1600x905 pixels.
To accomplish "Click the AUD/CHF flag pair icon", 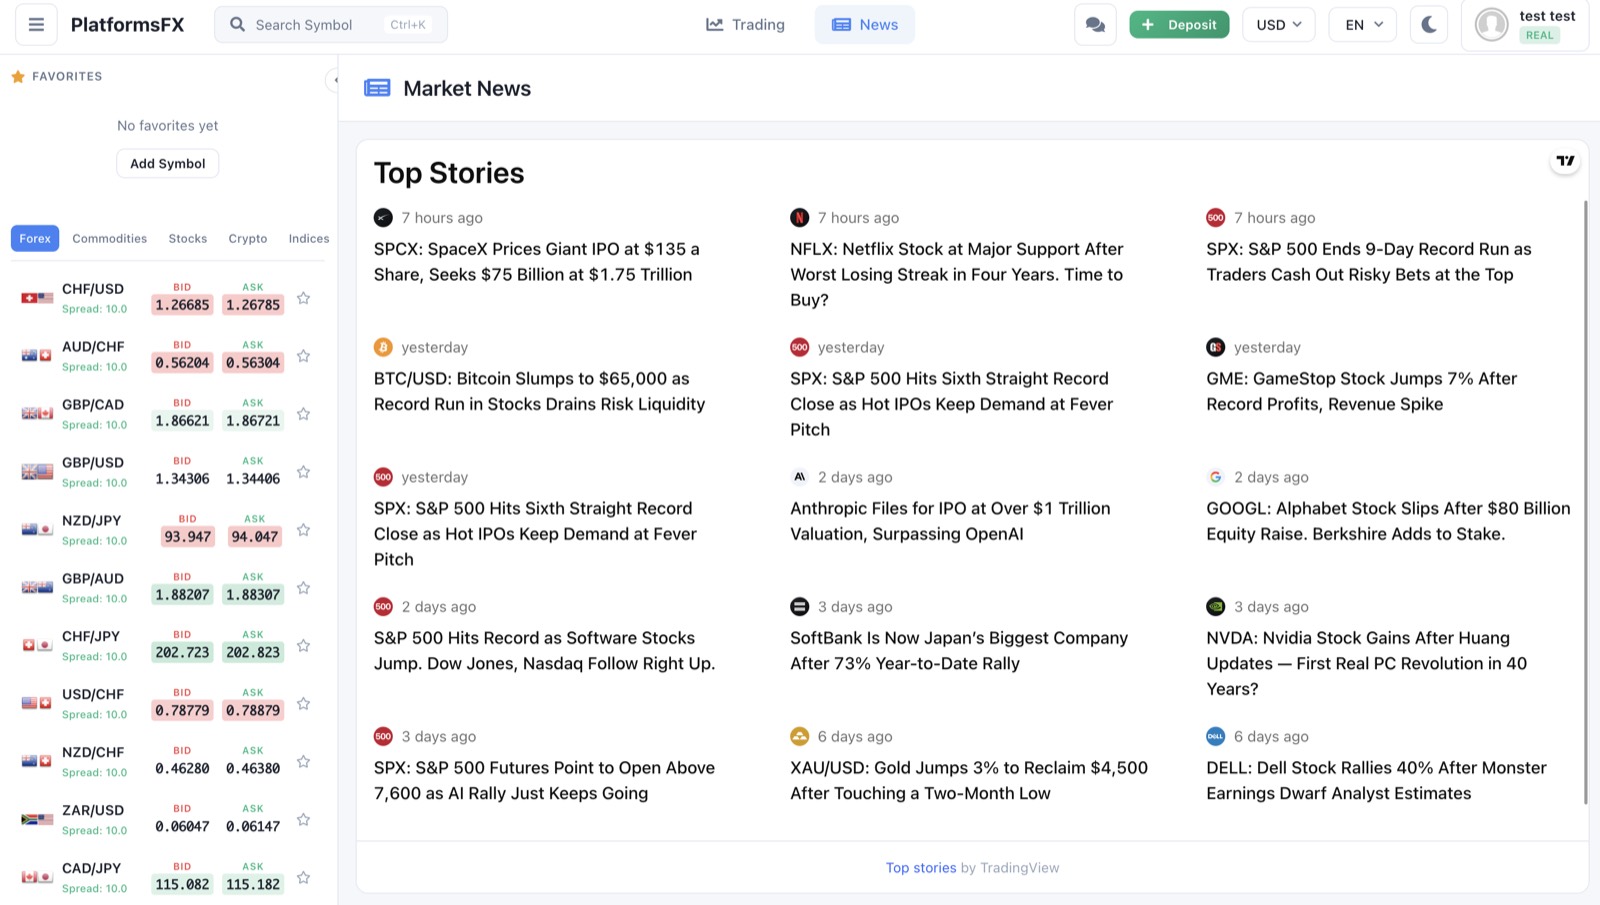I will pos(37,356).
